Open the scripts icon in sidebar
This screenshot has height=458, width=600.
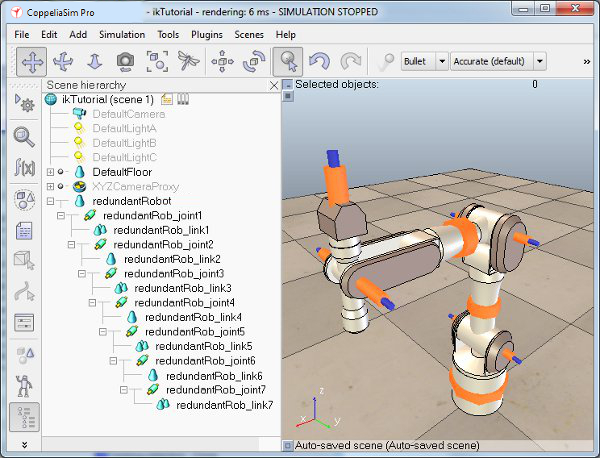coord(24,231)
